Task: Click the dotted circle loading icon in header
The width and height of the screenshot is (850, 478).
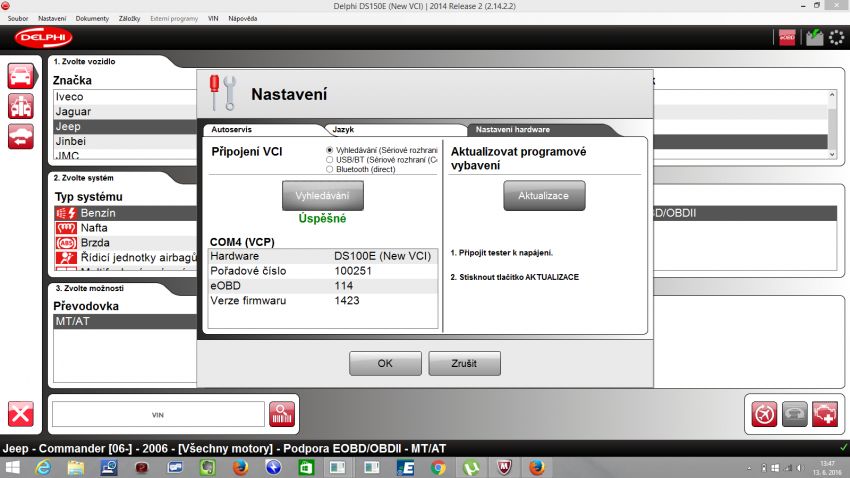Action: click(x=836, y=37)
